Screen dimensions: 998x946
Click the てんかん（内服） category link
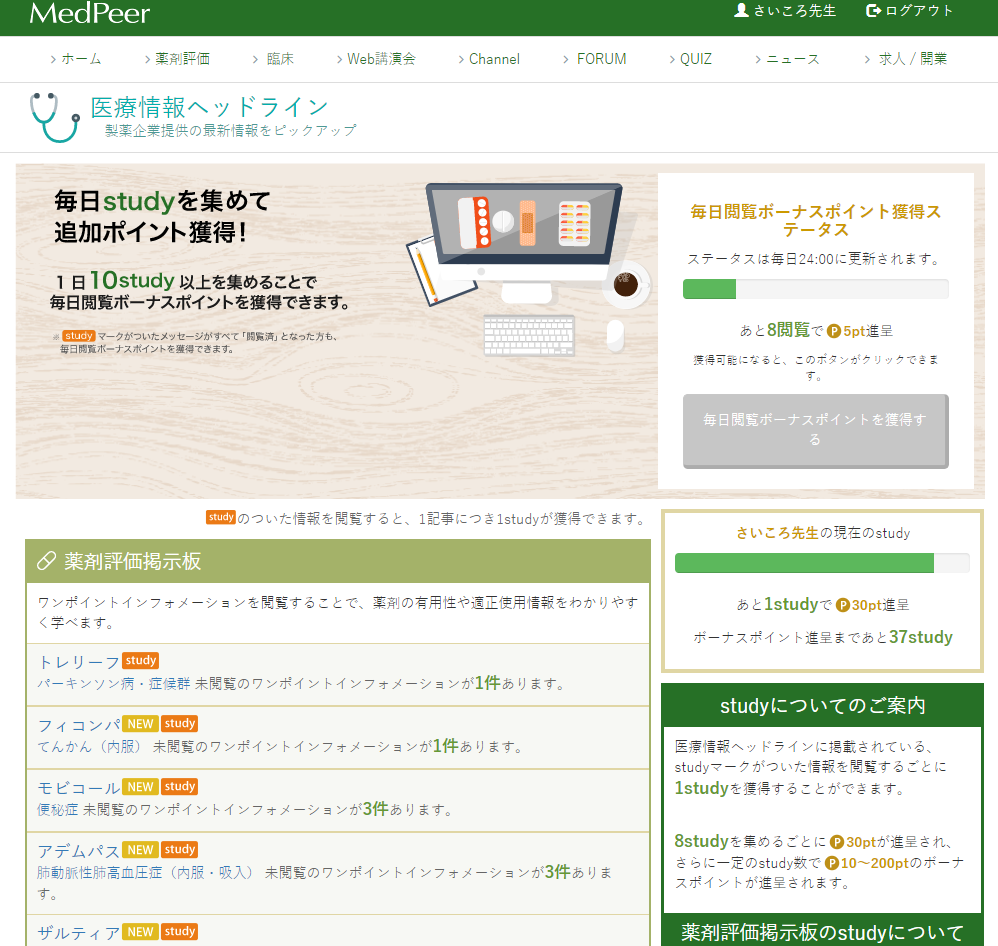click(90, 746)
